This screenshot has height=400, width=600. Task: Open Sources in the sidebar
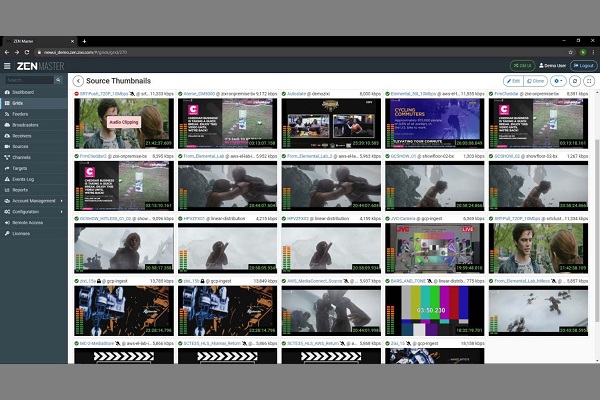20,147
